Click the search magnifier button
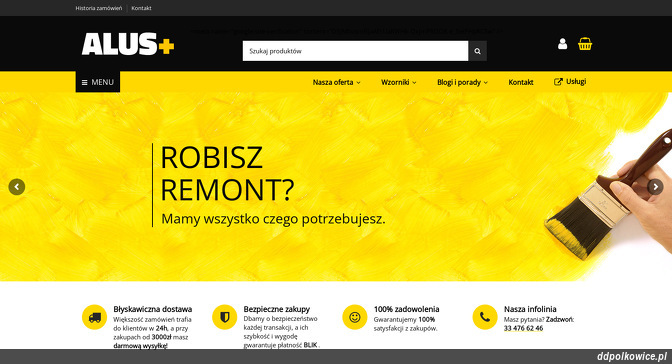Viewport: 672px width, 364px height. point(477,51)
